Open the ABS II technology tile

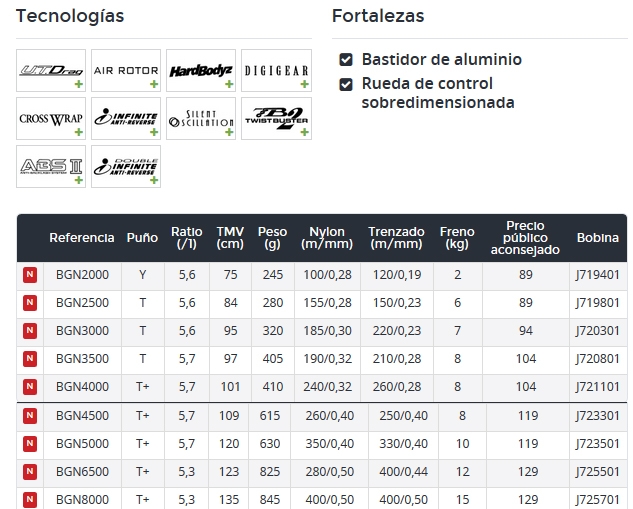click(x=51, y=167)
